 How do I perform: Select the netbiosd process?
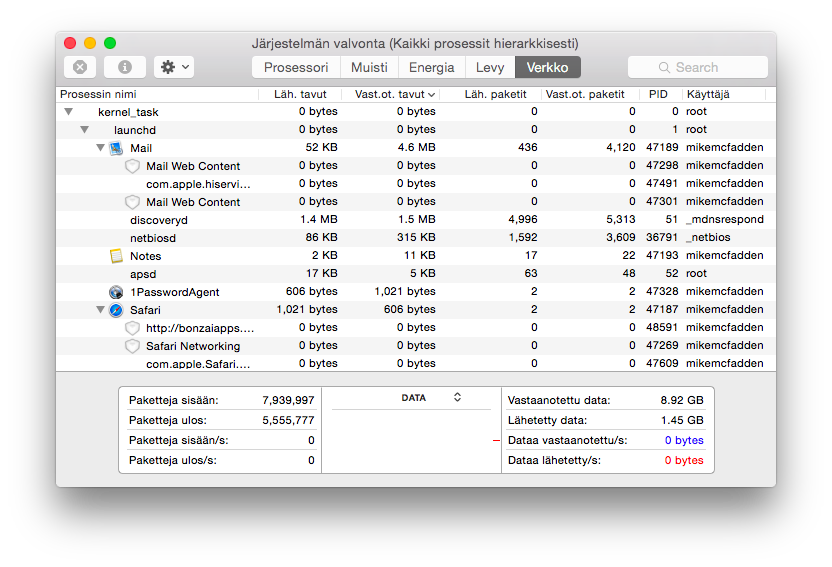click(416, 238)
